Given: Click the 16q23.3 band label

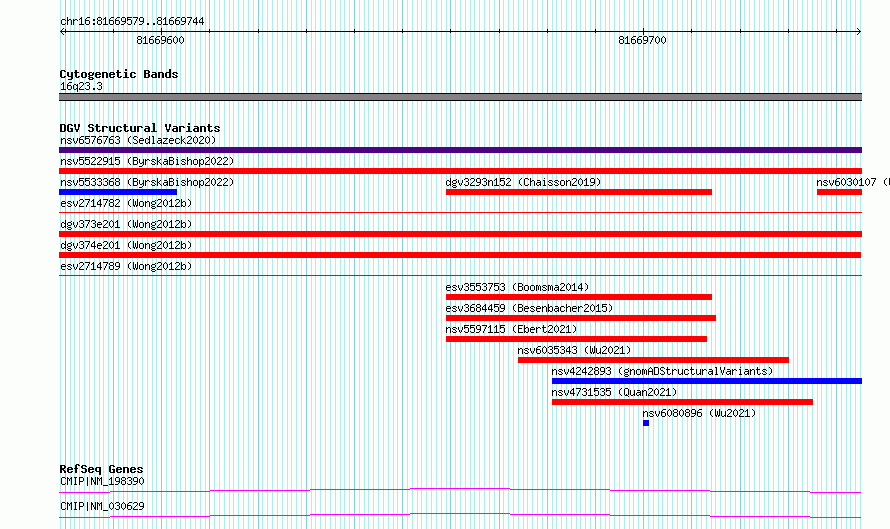Looking at the screenshot, I should coord(81,86).
